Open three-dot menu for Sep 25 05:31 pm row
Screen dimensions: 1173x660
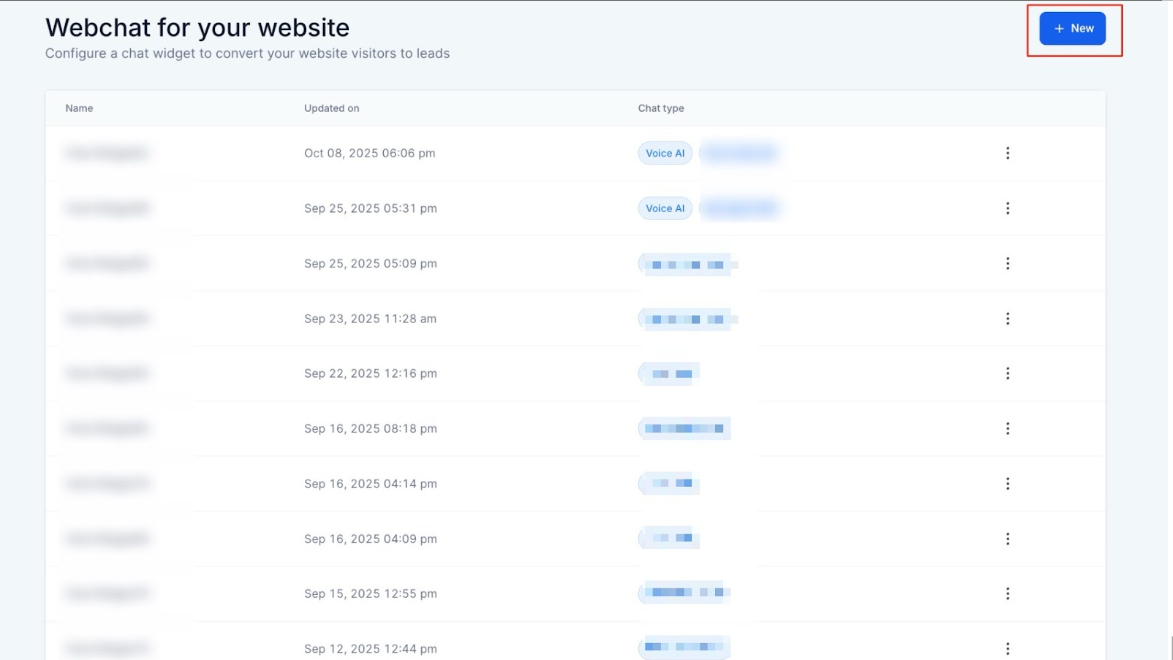click(1007, 208)
